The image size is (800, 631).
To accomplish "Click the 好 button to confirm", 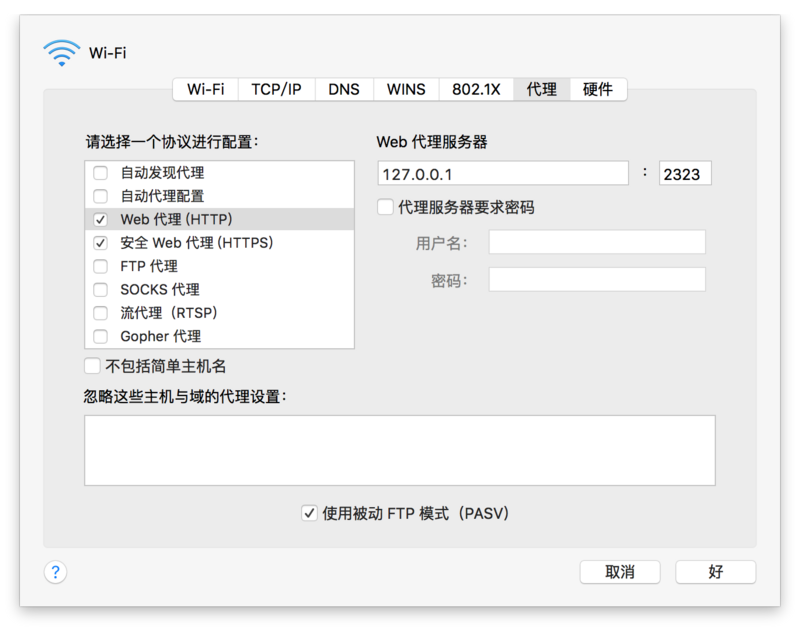I will (x=715, y=572).
